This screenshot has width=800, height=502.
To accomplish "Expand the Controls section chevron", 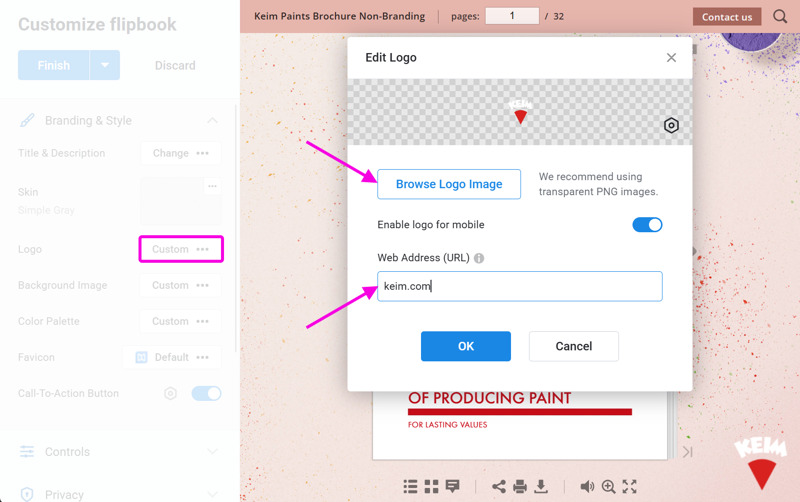I will tap(212, 451).
